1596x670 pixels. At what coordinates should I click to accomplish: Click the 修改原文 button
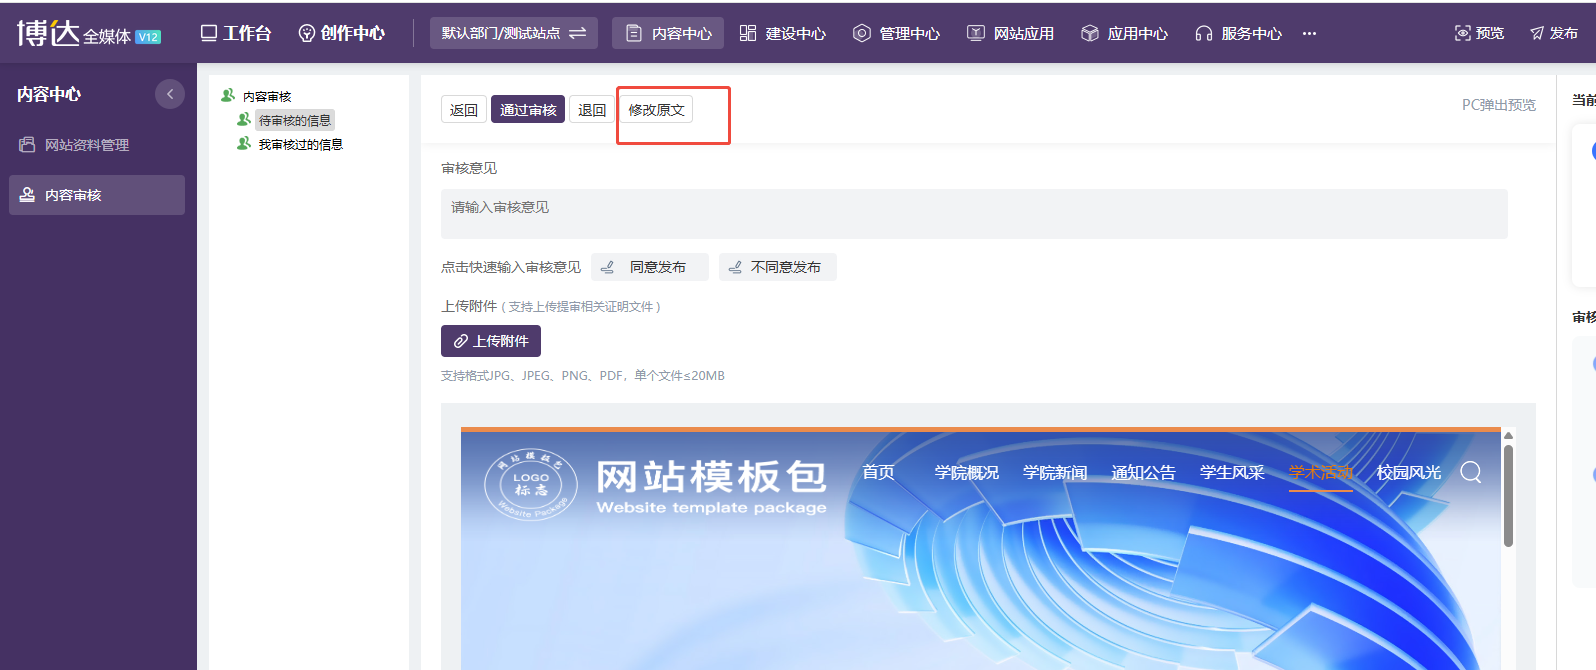[x=656, y=109]
